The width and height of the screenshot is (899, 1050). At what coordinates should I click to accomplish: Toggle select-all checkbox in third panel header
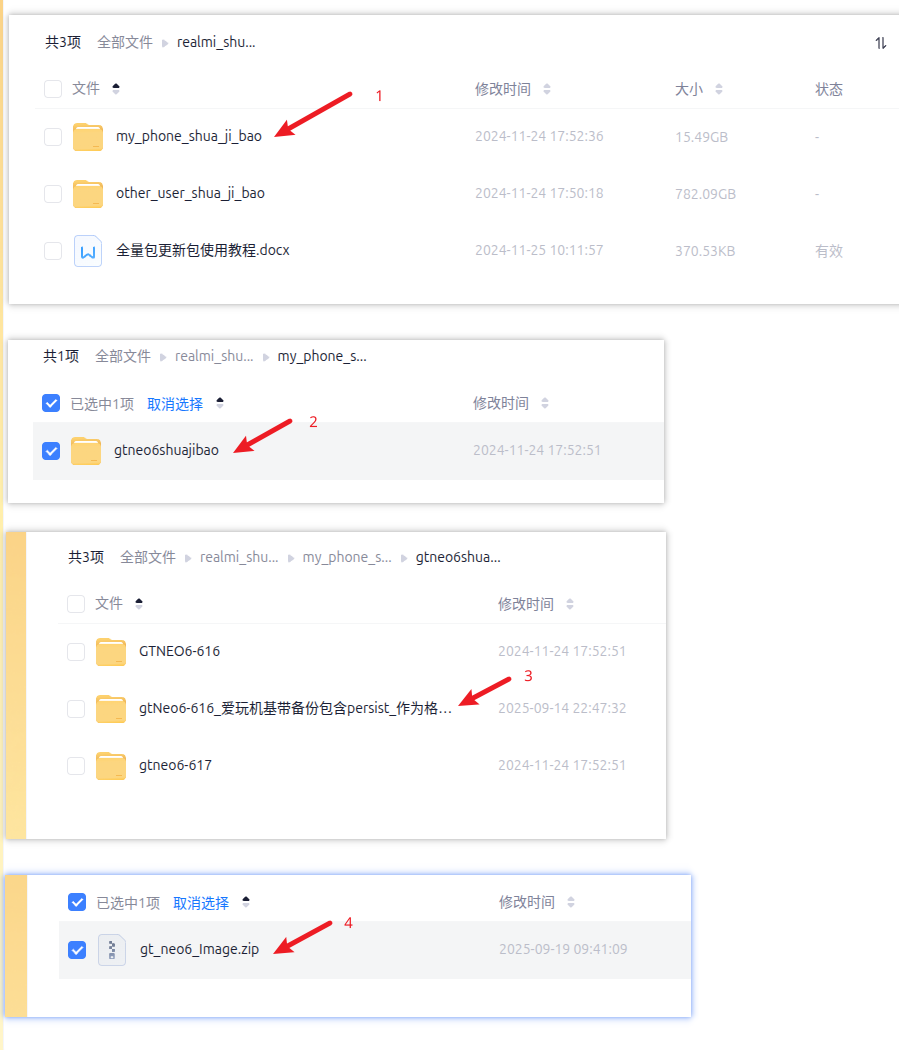76,604
